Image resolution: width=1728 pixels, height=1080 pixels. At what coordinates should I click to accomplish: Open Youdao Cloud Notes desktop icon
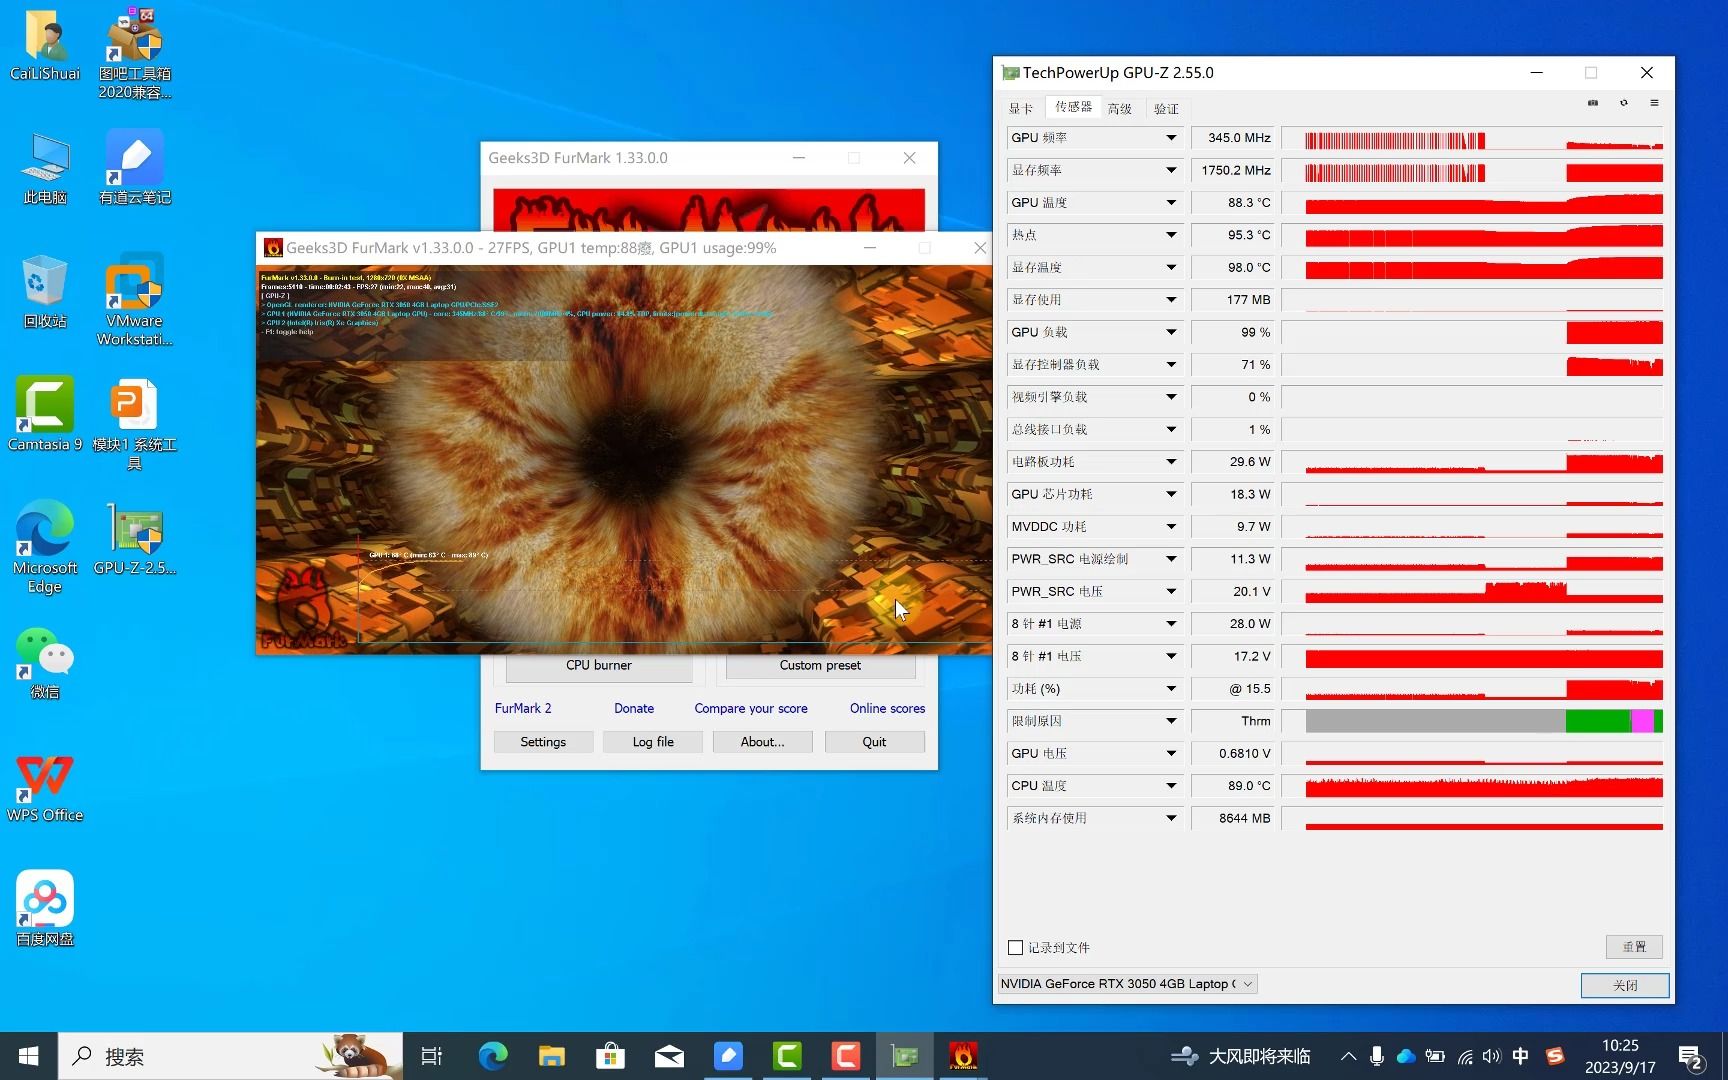tap(135, 167)
